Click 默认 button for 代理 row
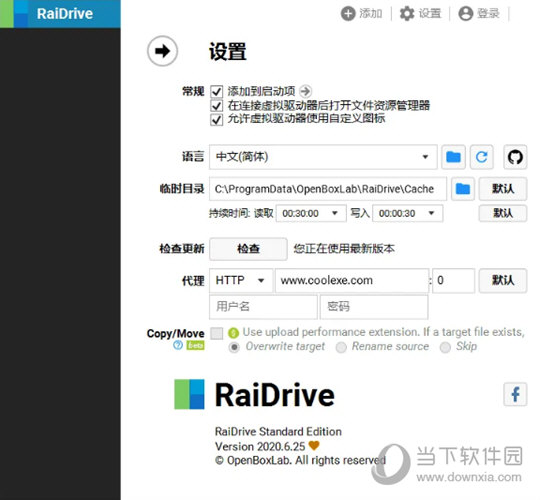540x500 pixels. pyautogui.click(x=503, y=281)
